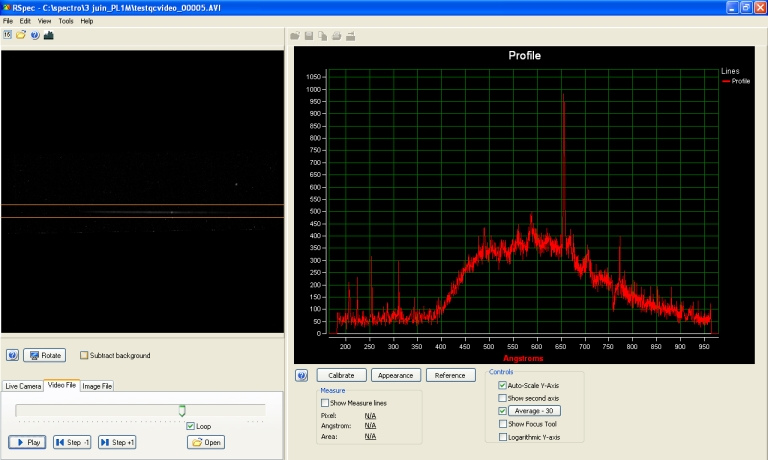Open the Tools menu
This screenshot has width=768, height=460.
(x=66, y=21)
